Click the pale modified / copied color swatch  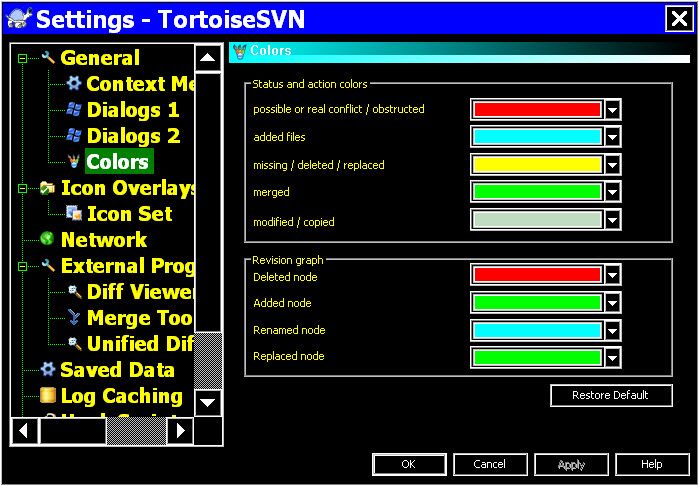[537, 220]
